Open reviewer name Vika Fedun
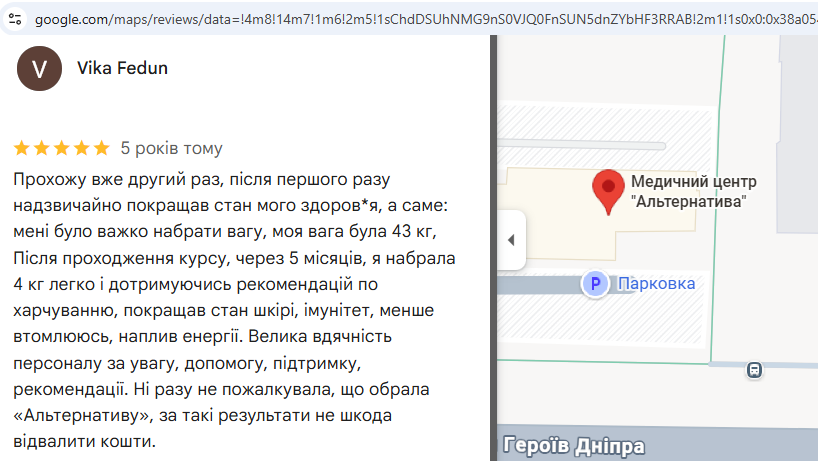The width and height of the screenshot is (818, 461). pos(123,68)
